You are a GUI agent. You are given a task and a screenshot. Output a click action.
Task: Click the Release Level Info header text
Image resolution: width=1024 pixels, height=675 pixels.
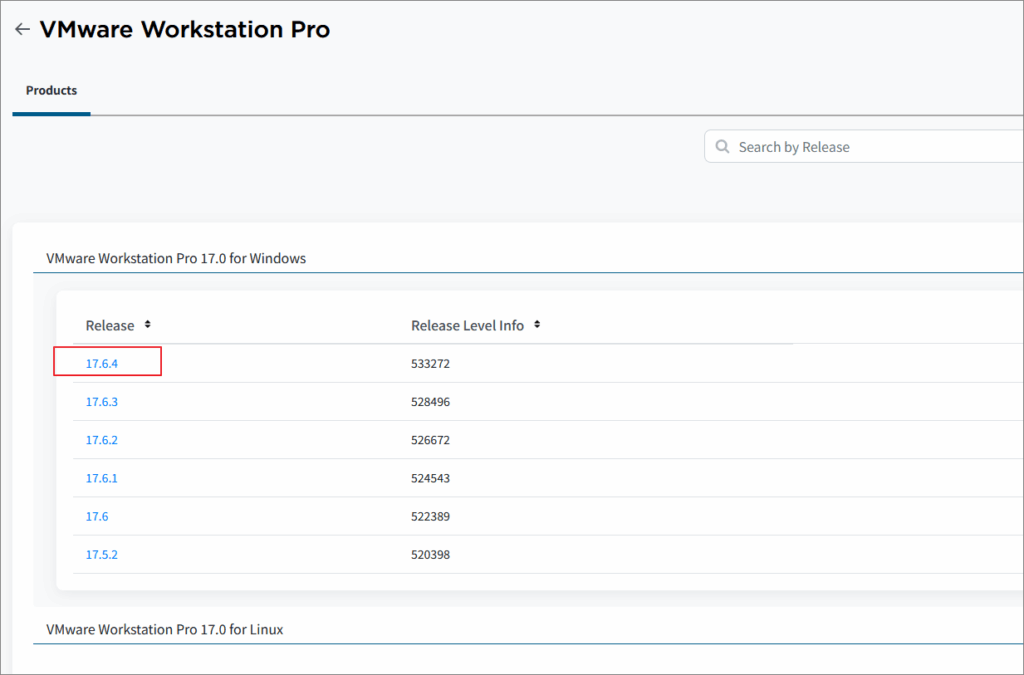(x=467, y=325)
